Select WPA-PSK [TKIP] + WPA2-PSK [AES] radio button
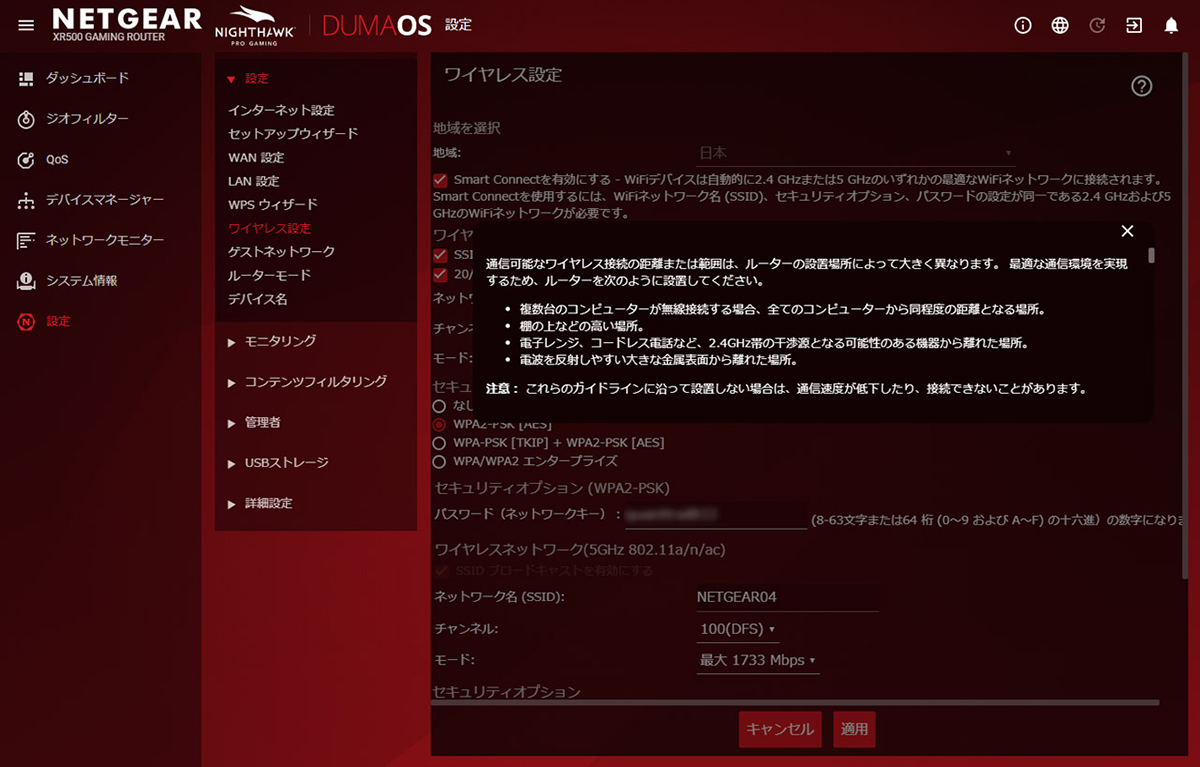Image resolution: width=1200 pixels, height=767 pixels. (439, 442)
